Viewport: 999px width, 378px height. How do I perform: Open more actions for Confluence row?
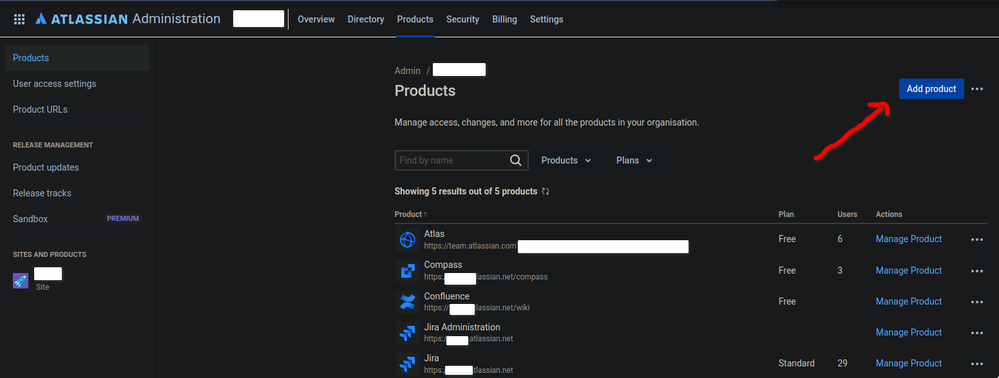977,302
